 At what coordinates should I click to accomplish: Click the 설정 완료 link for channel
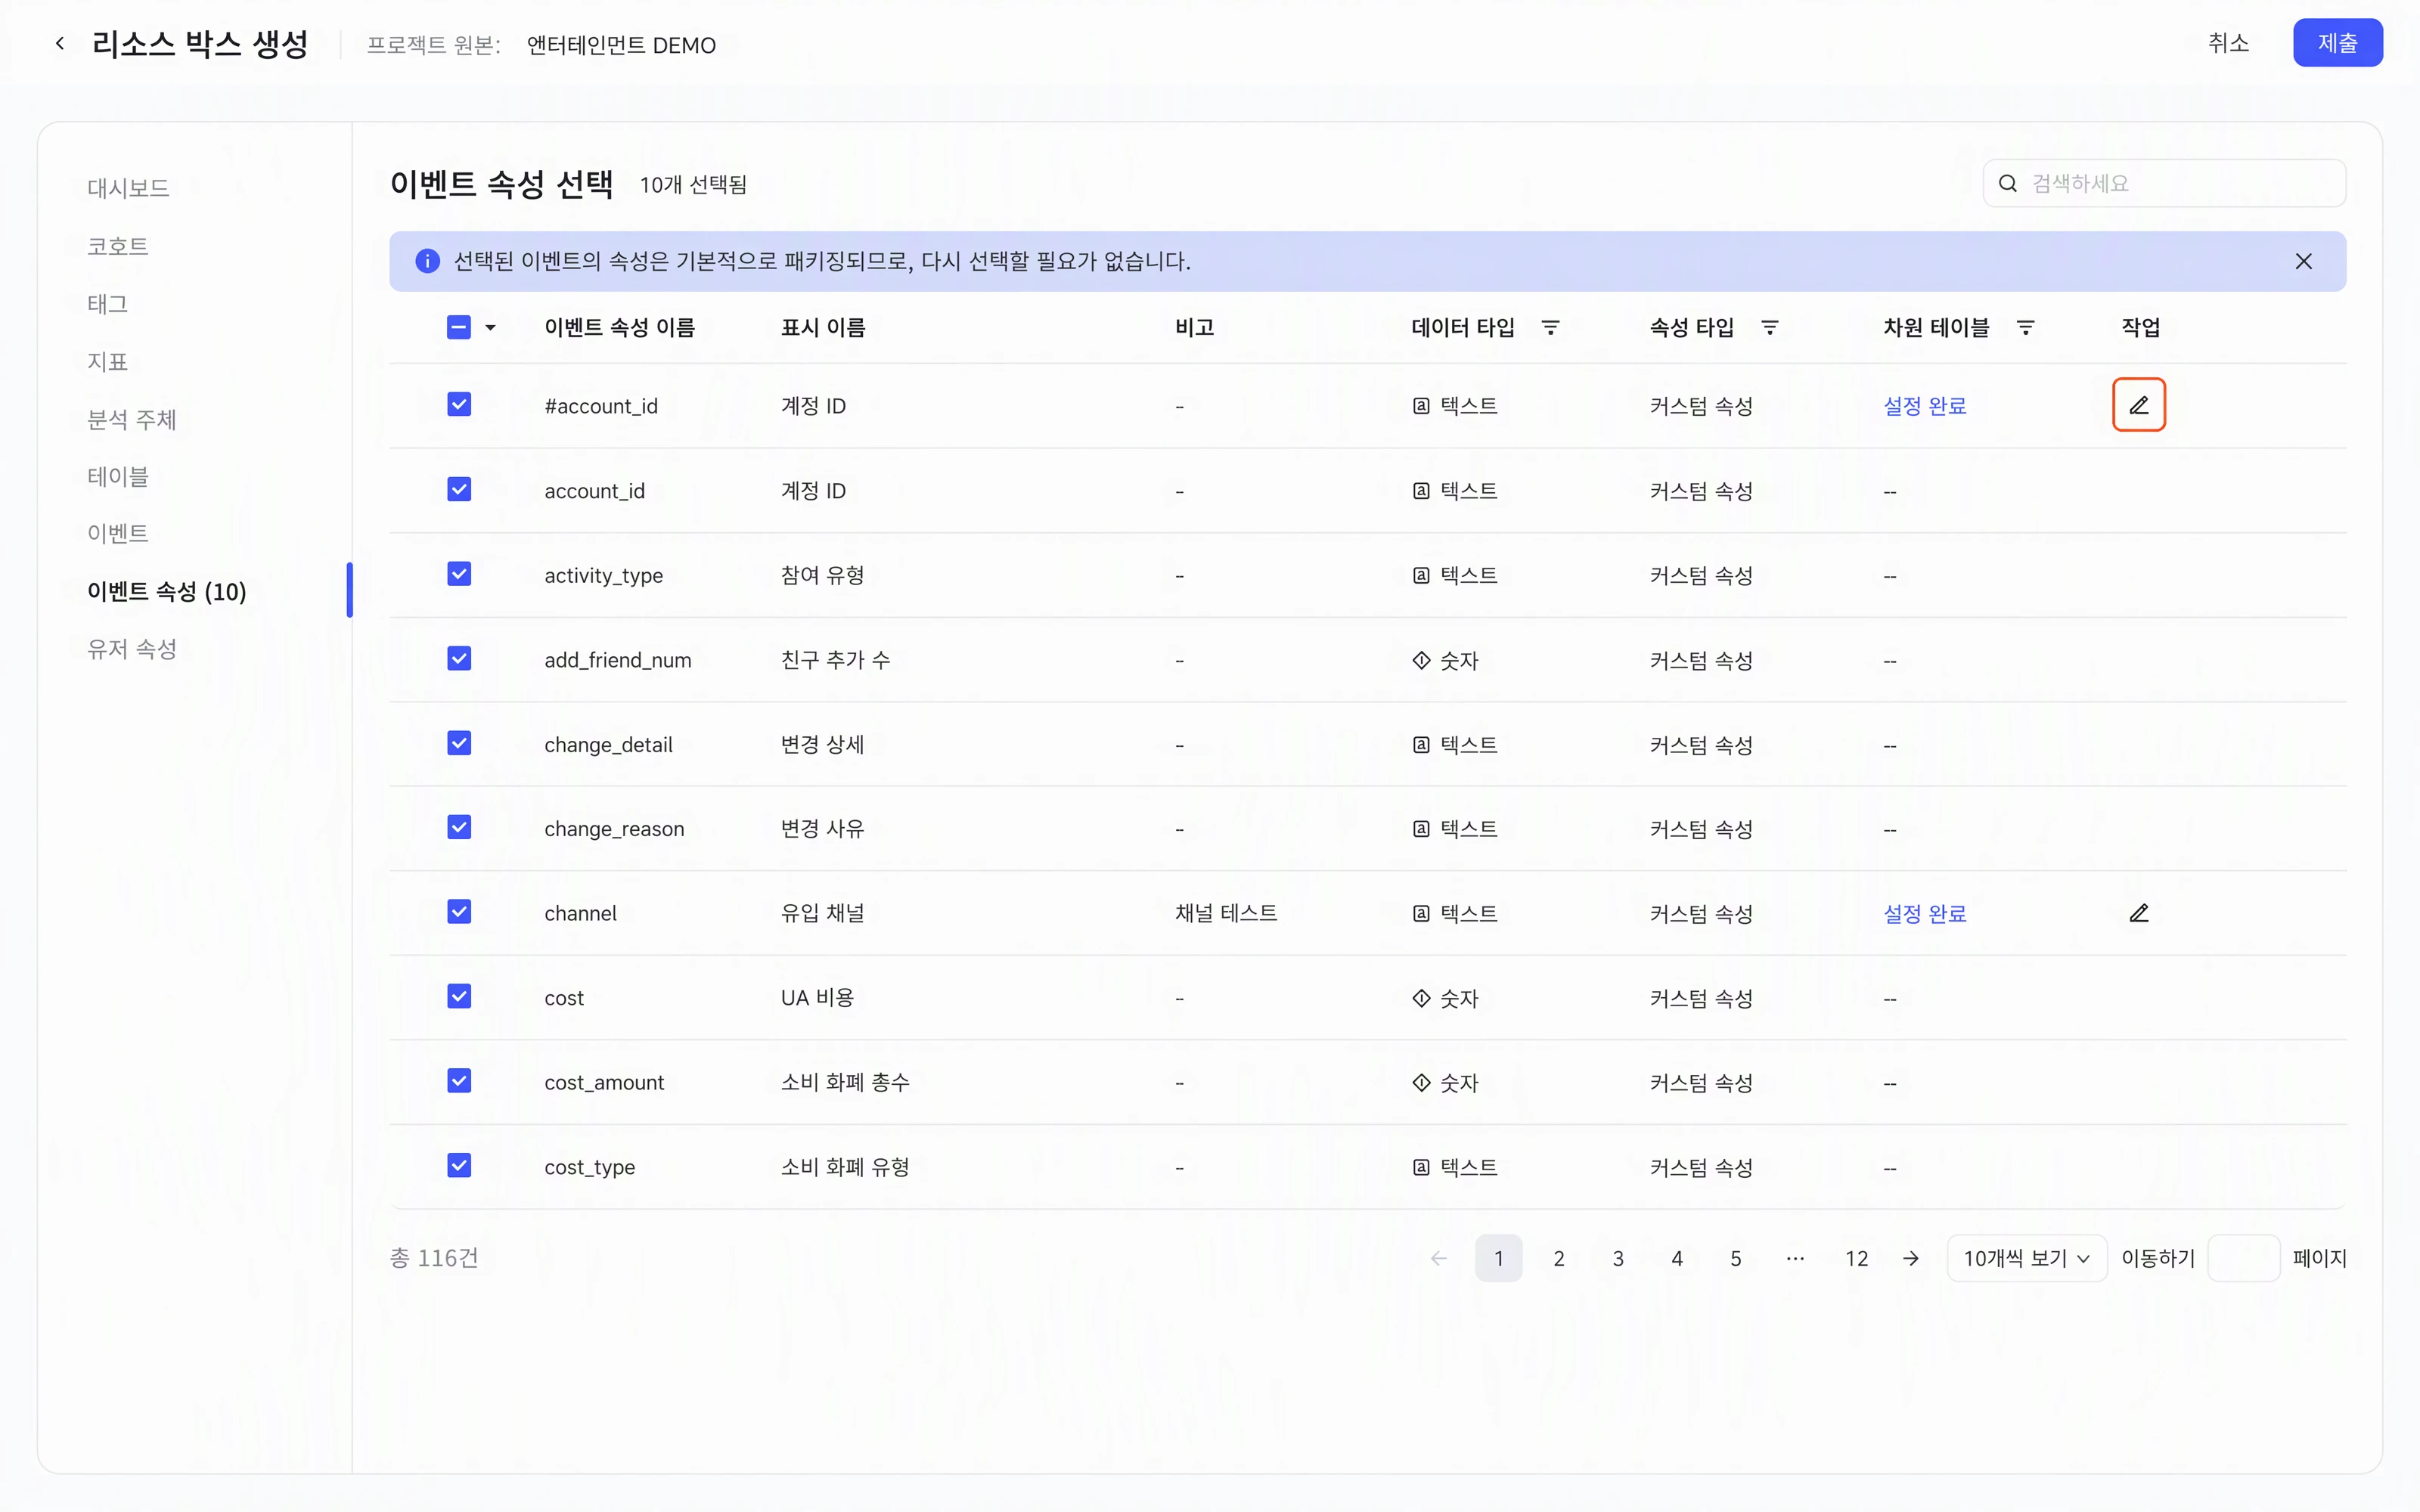pyautogui.click(x=1924, y=913)
